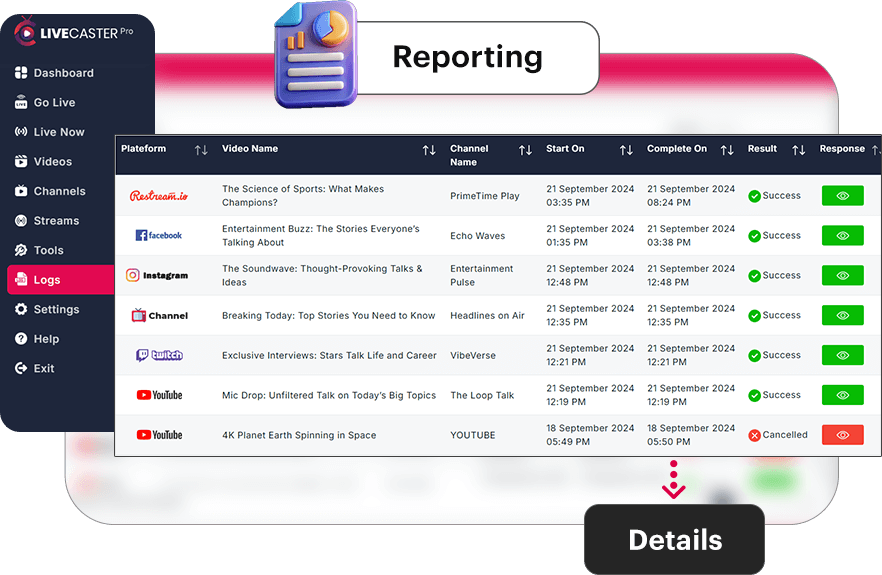Click the Details button
882x575 pixels.
(x=674, y=540)
